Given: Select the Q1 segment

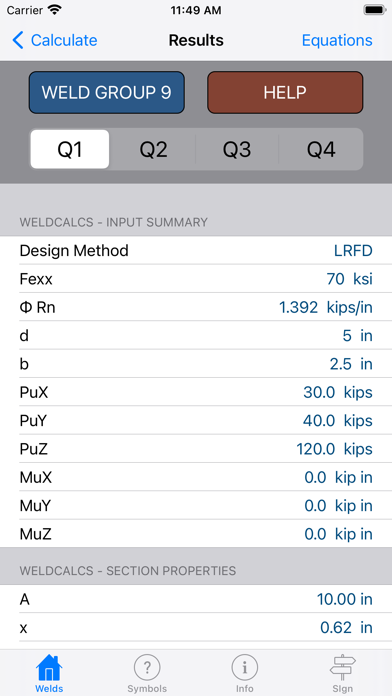Looking at the screenshot, I should click(x=70, y=150).
